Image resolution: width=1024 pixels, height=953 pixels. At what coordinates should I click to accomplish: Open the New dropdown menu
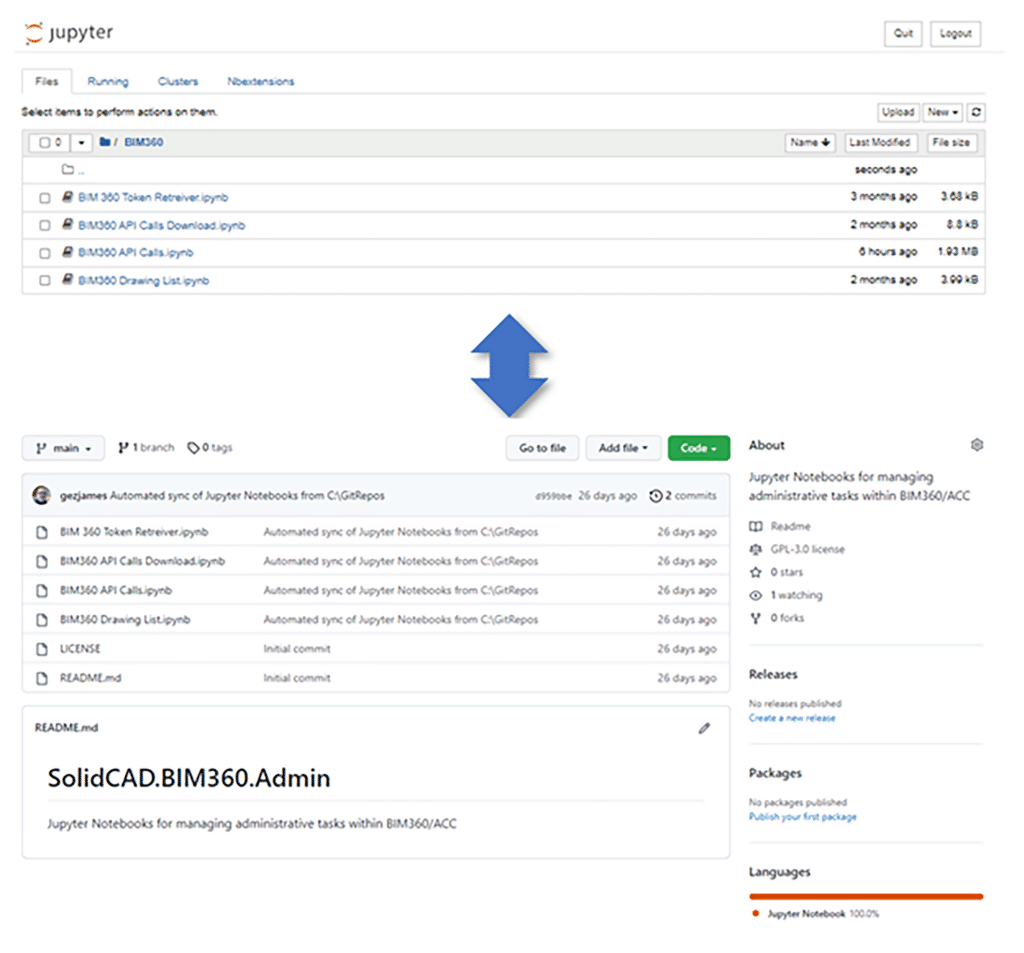(941, 112)
